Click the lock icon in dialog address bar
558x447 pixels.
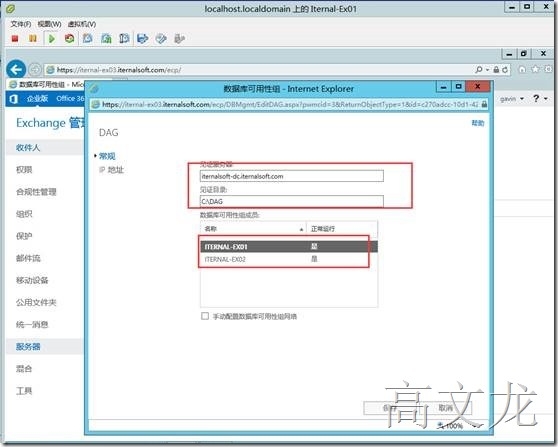(x=484, y=104)
